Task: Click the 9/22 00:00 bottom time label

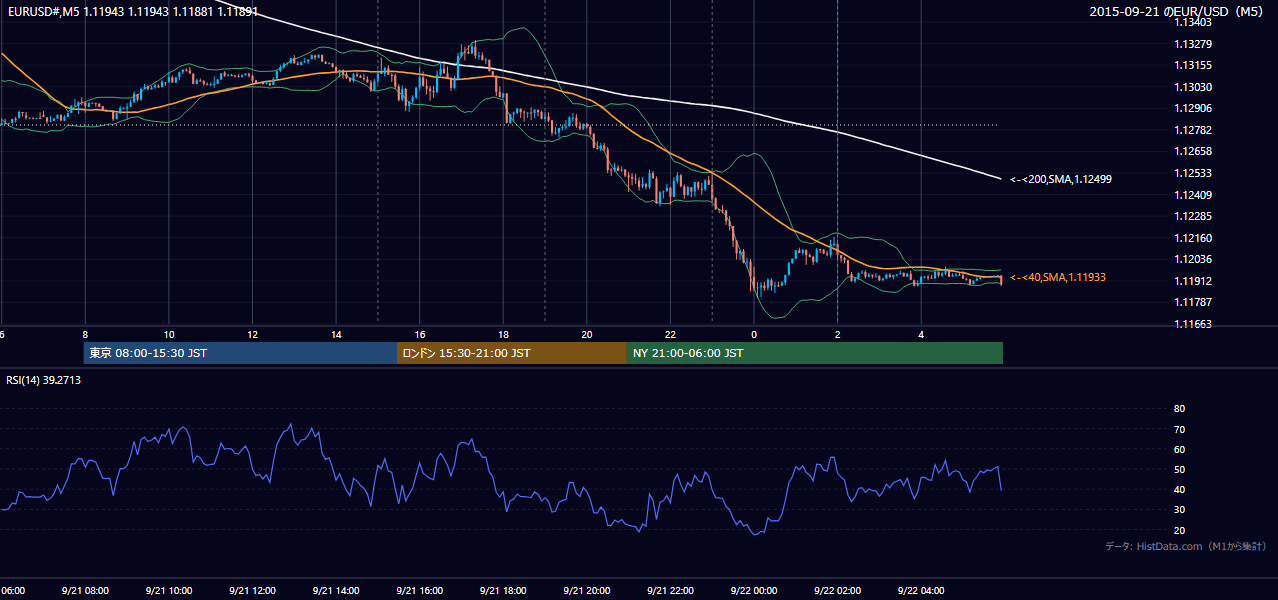Action: coord(754,590)
